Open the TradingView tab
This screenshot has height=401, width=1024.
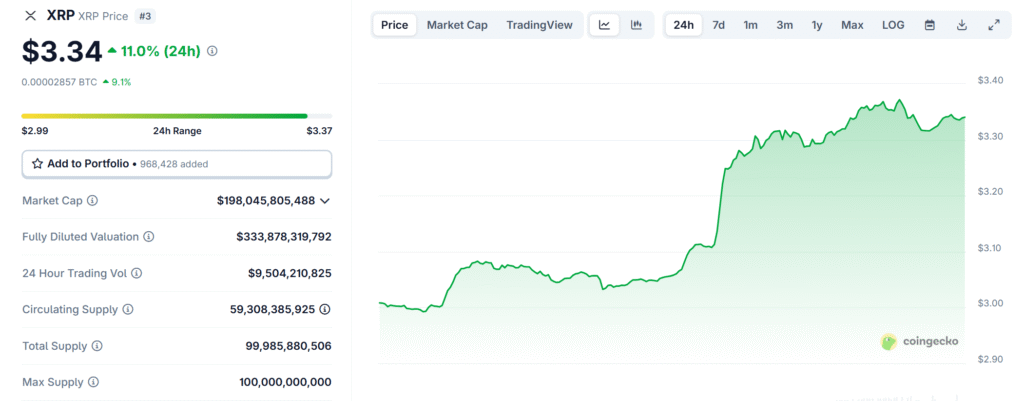coord(539,25)
